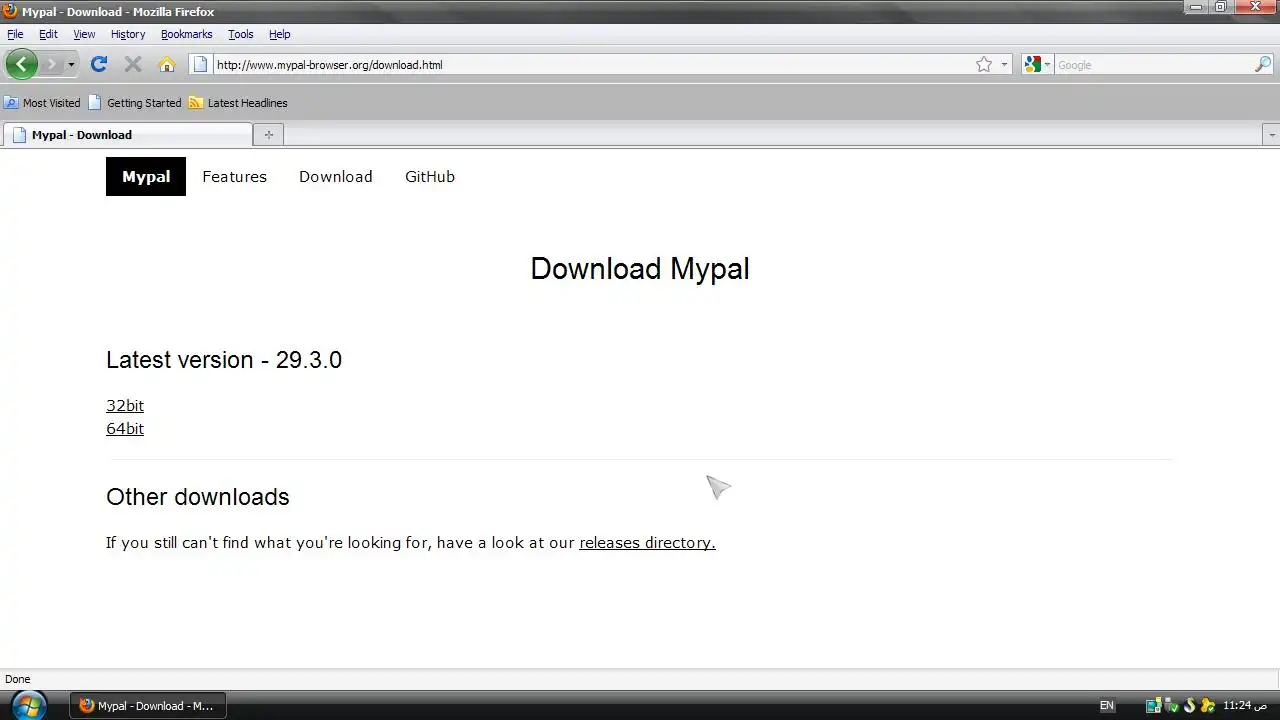Click the URL address field

coord(592,65)
